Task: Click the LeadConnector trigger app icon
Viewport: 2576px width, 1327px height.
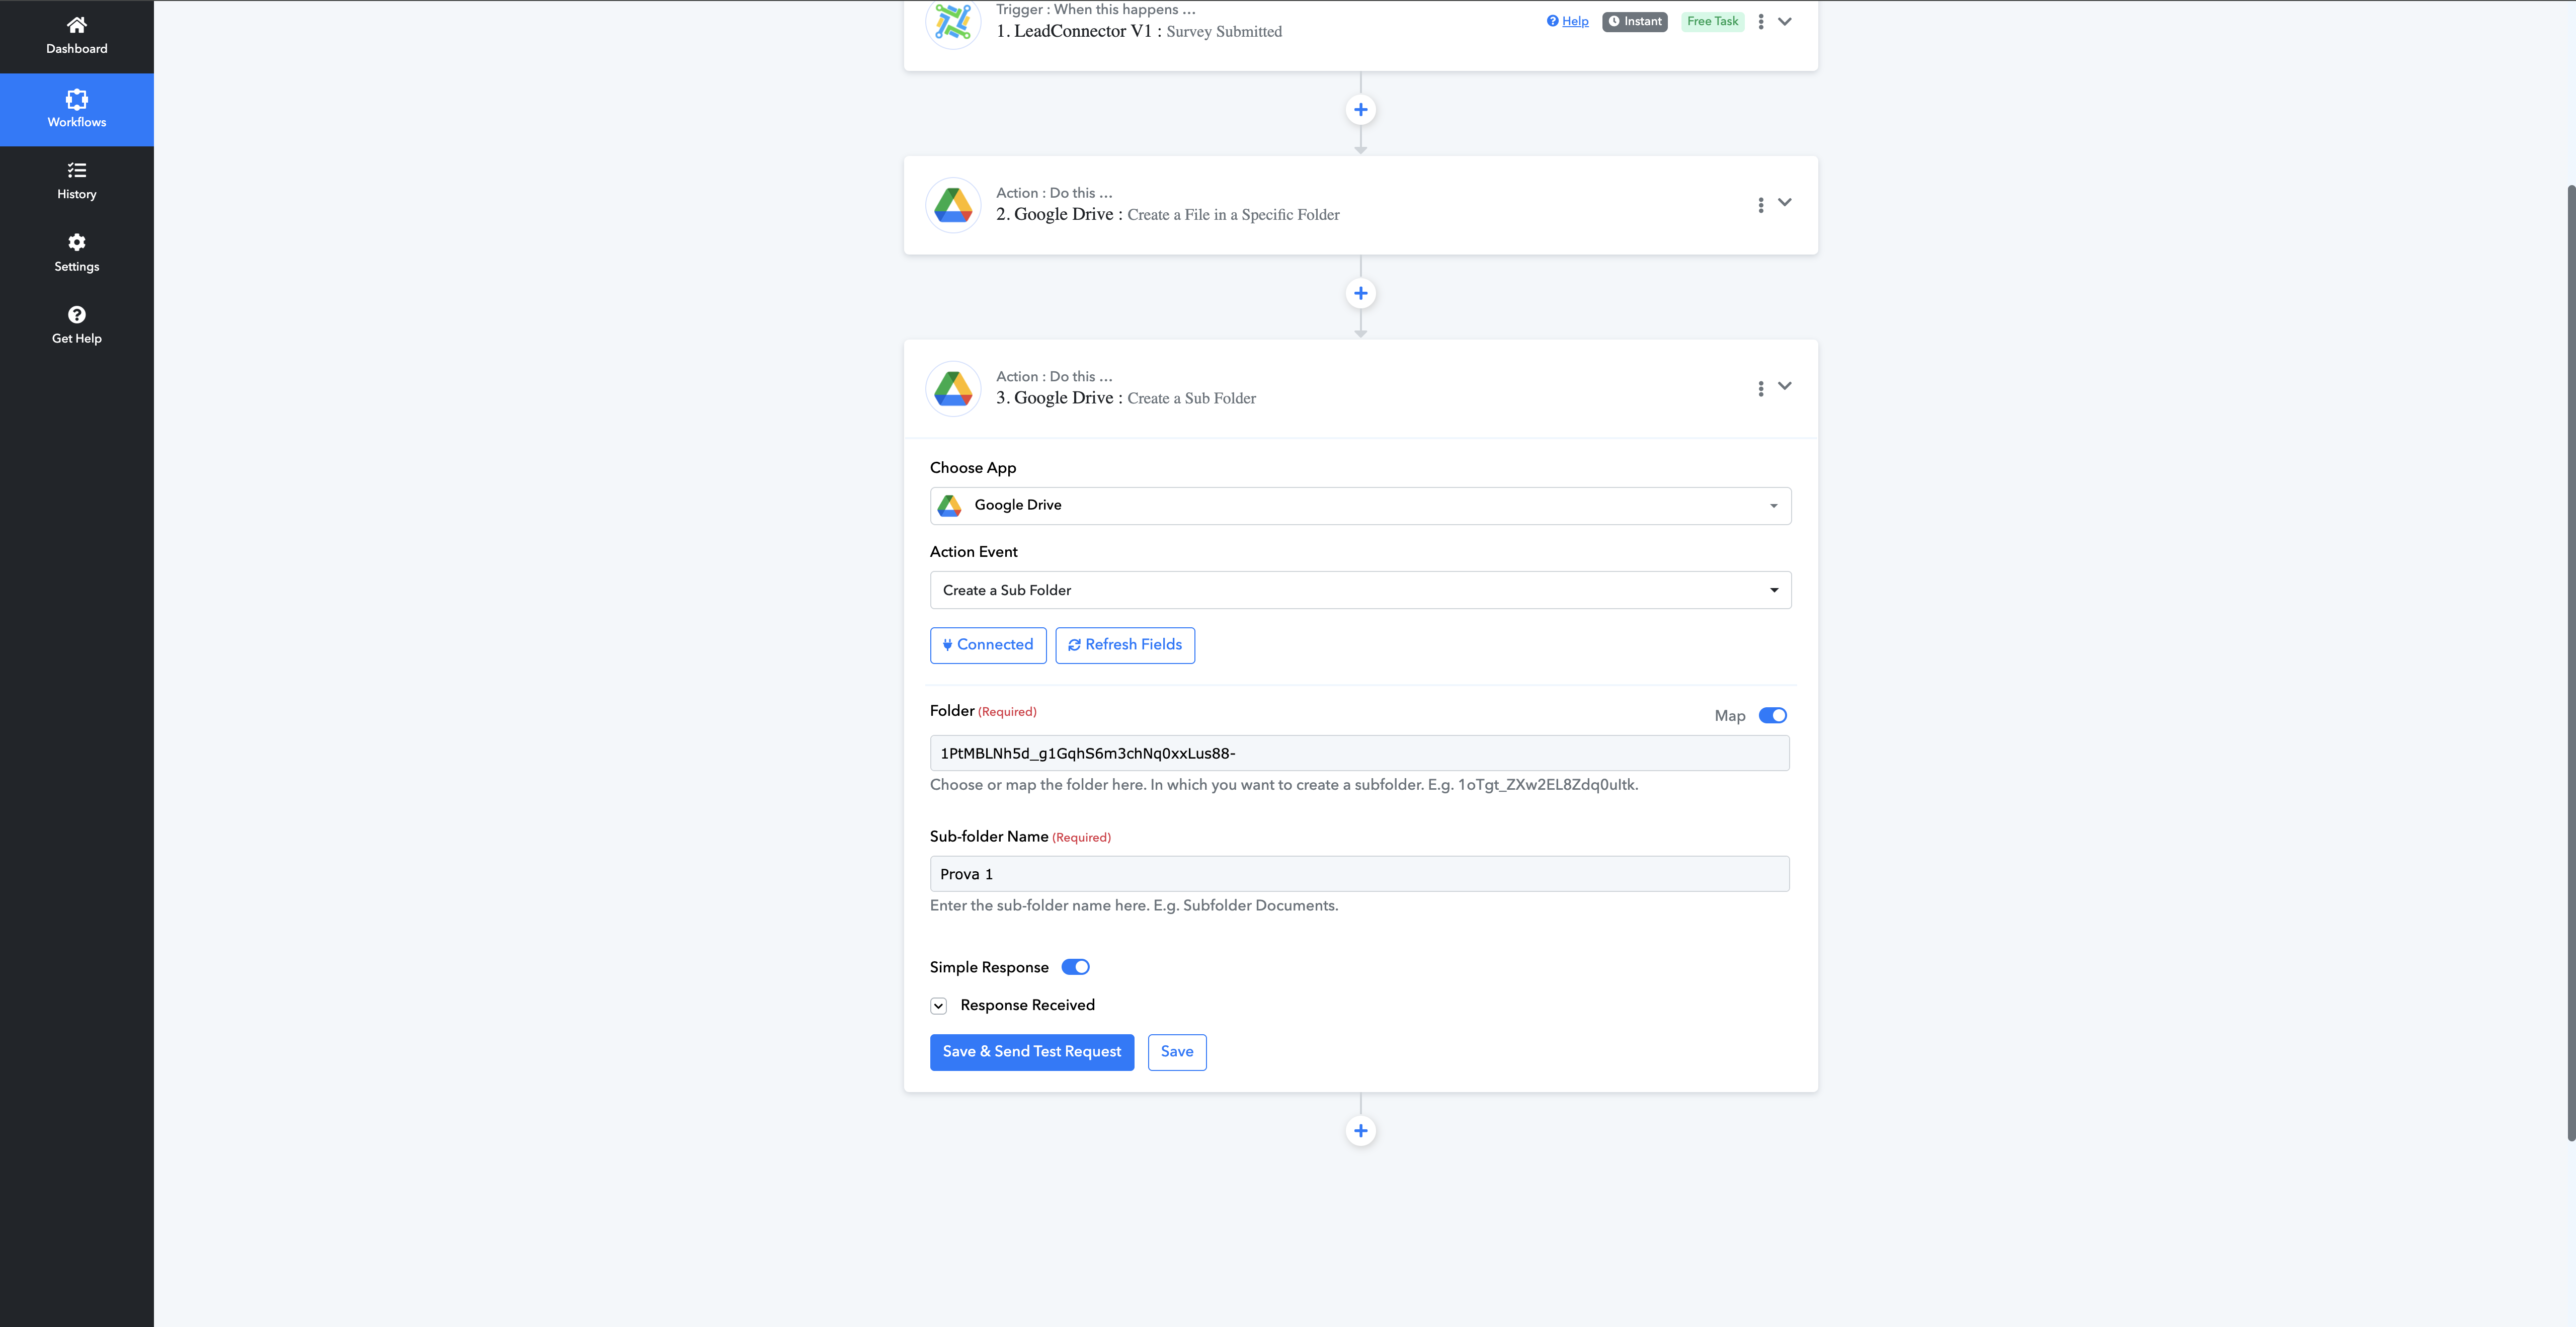Action: [953, 22]
